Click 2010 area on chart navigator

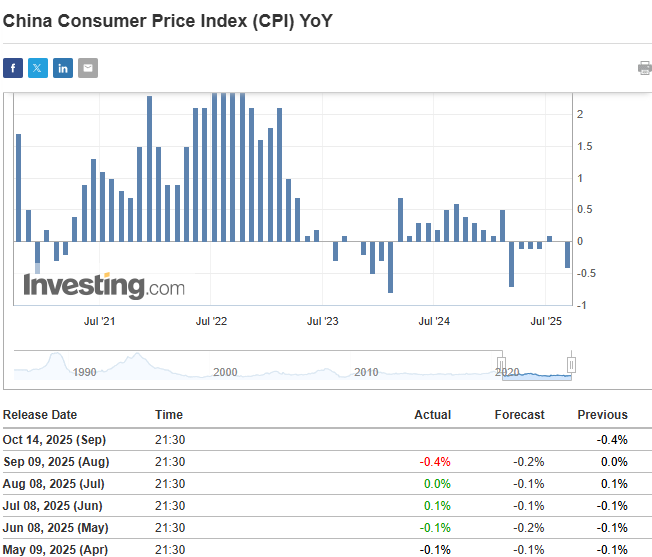tap(366, 371)
